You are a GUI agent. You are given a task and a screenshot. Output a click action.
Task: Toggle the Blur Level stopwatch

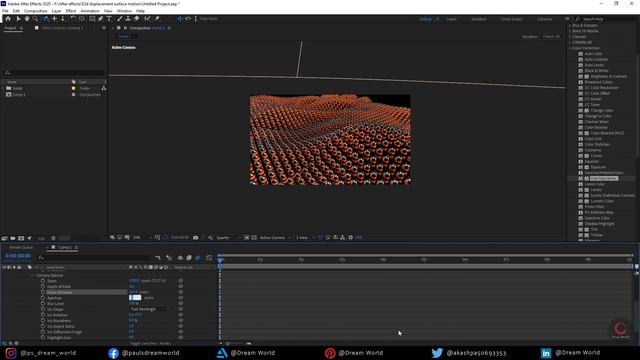[43, 304]
